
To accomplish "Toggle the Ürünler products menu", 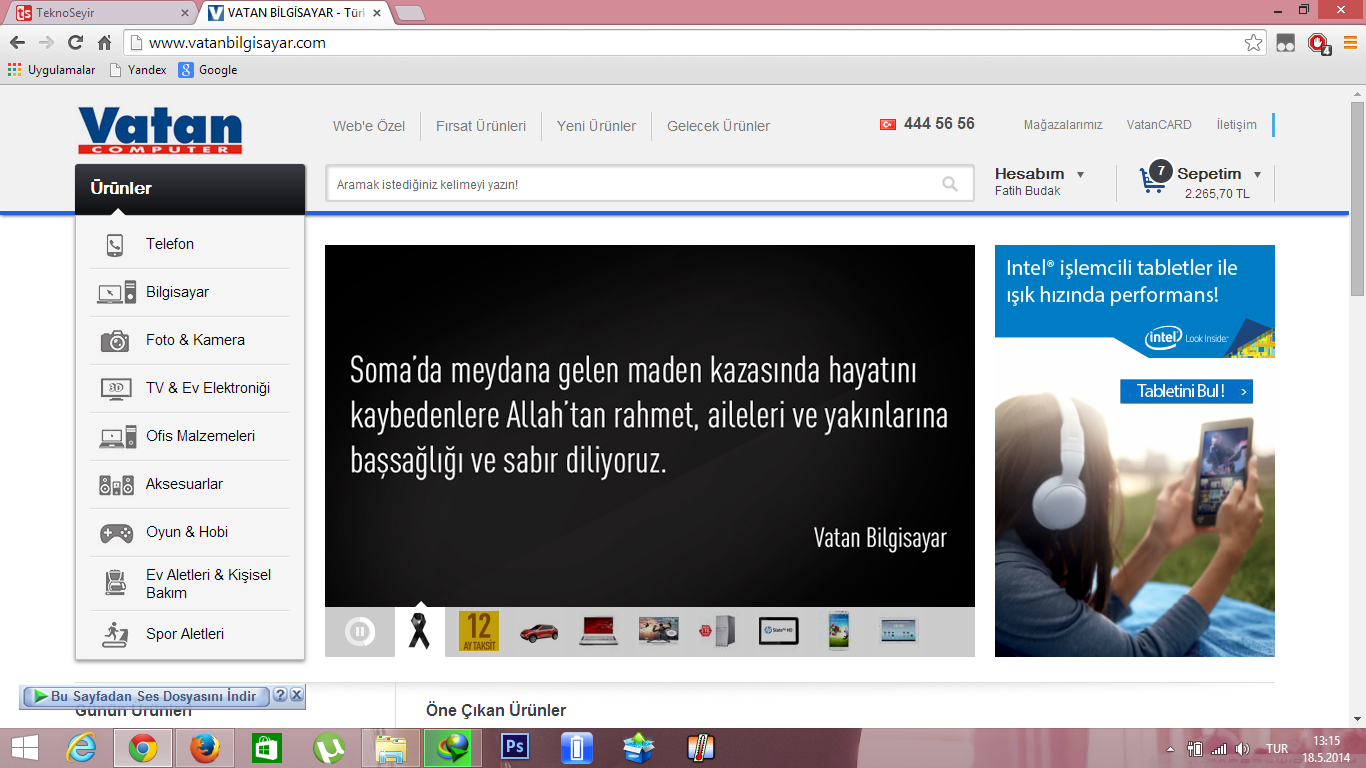I will 190,188.
